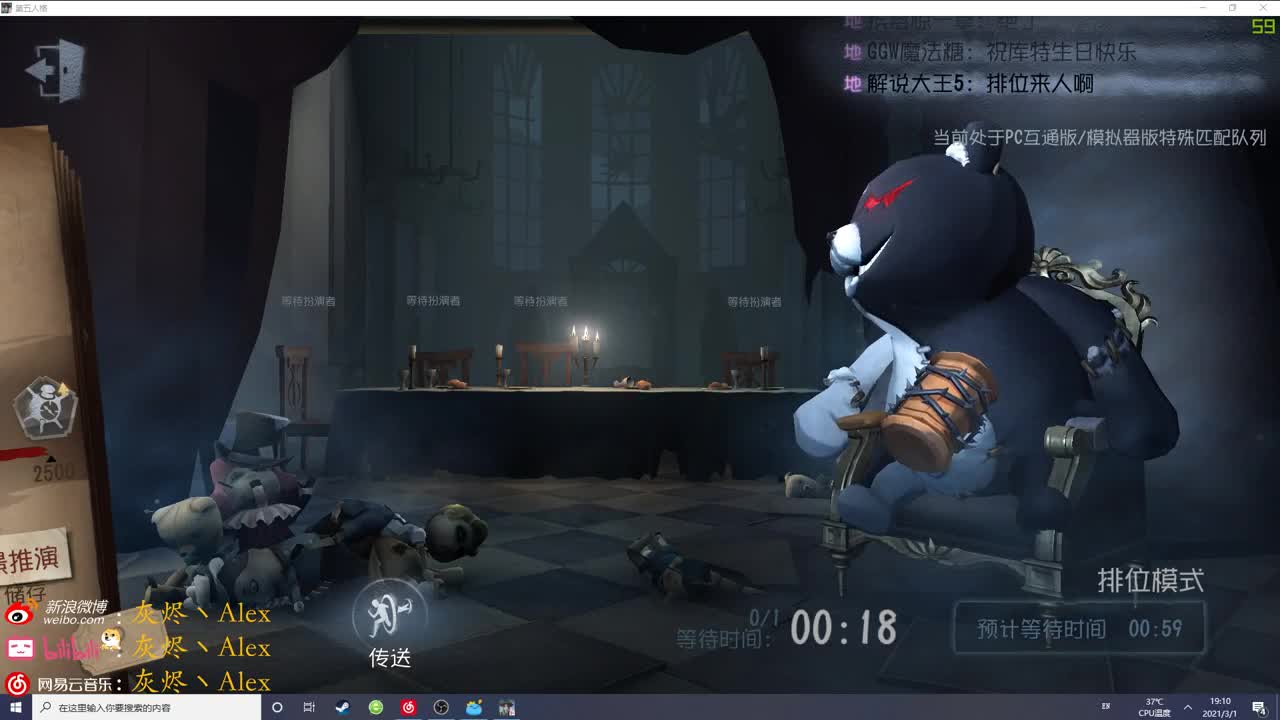Image resolution: width=1280 pixels, height=720 pixels.
Task: Click the CPU temperature 37°C readout
Action: [x=1154, y=707]
